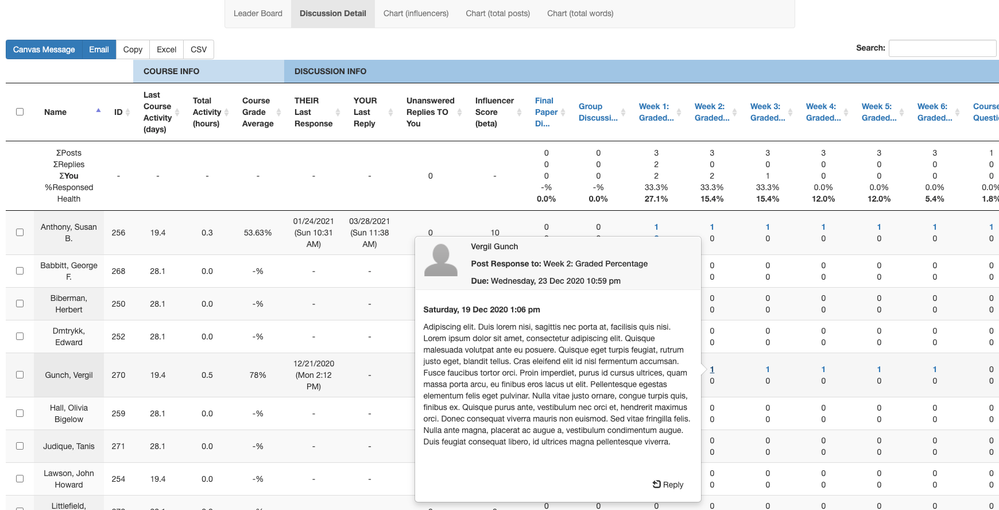This screenshot has height=510, width=999.
Task: Tick the checkbox for Judique, Tanis
Action: point(20,446)
